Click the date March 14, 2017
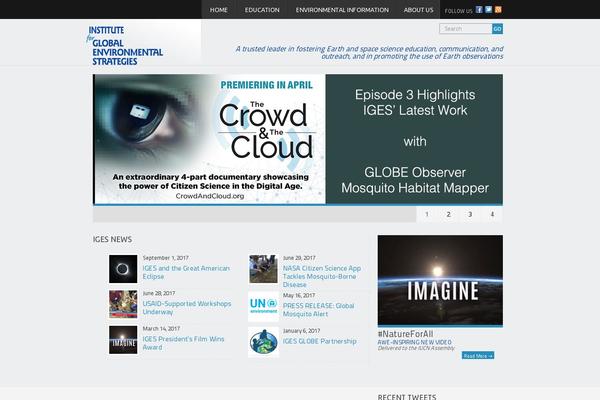The image size is (600, 400). click(161, 328)
